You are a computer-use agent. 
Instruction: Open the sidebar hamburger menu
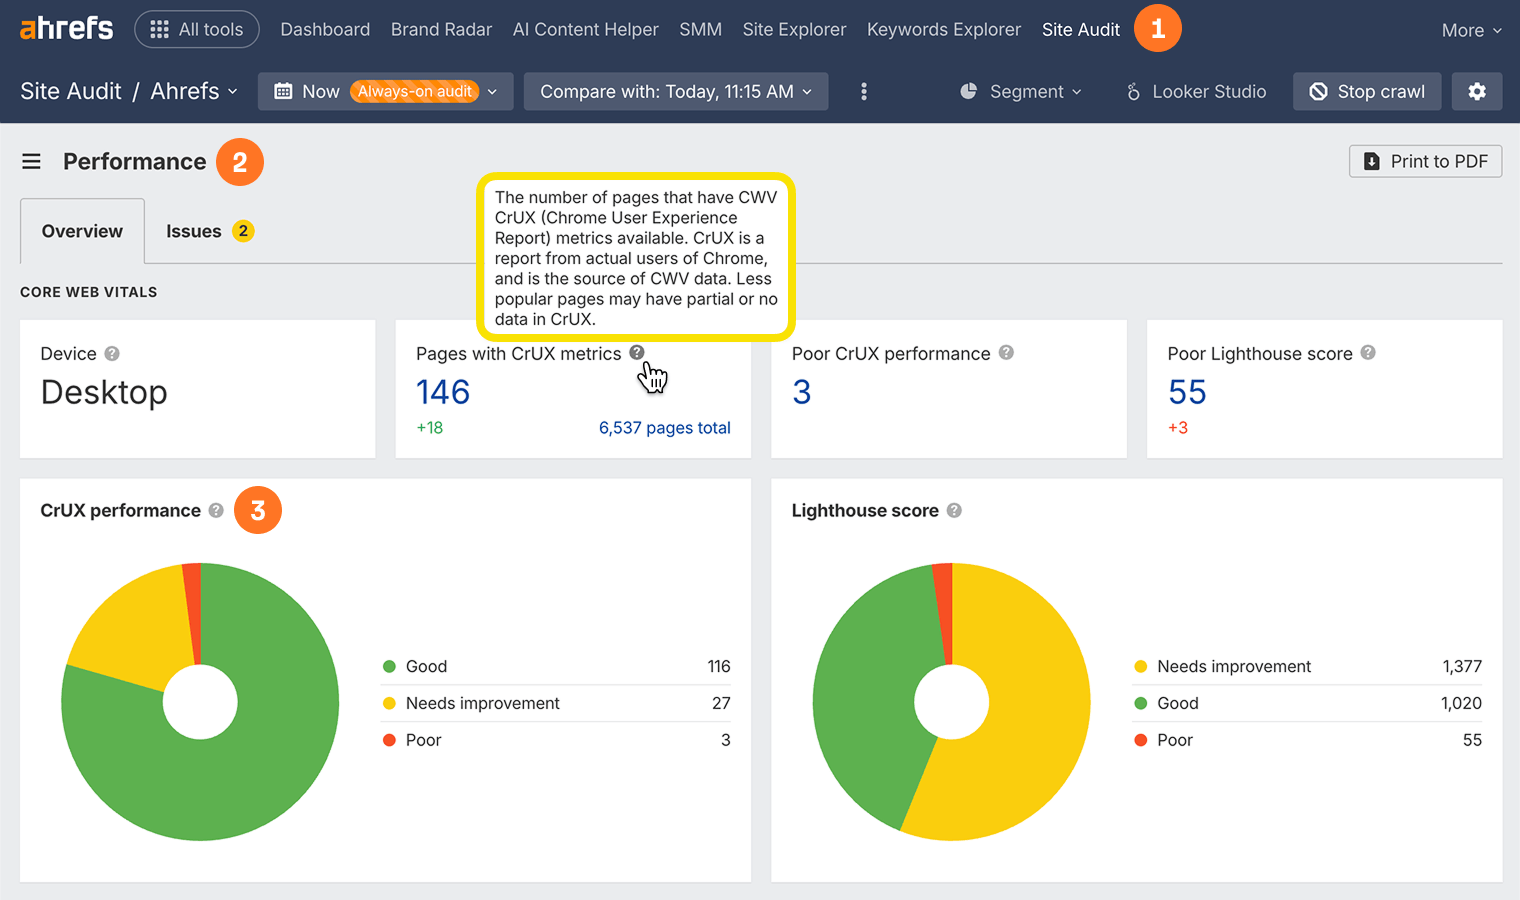[31, 161]
